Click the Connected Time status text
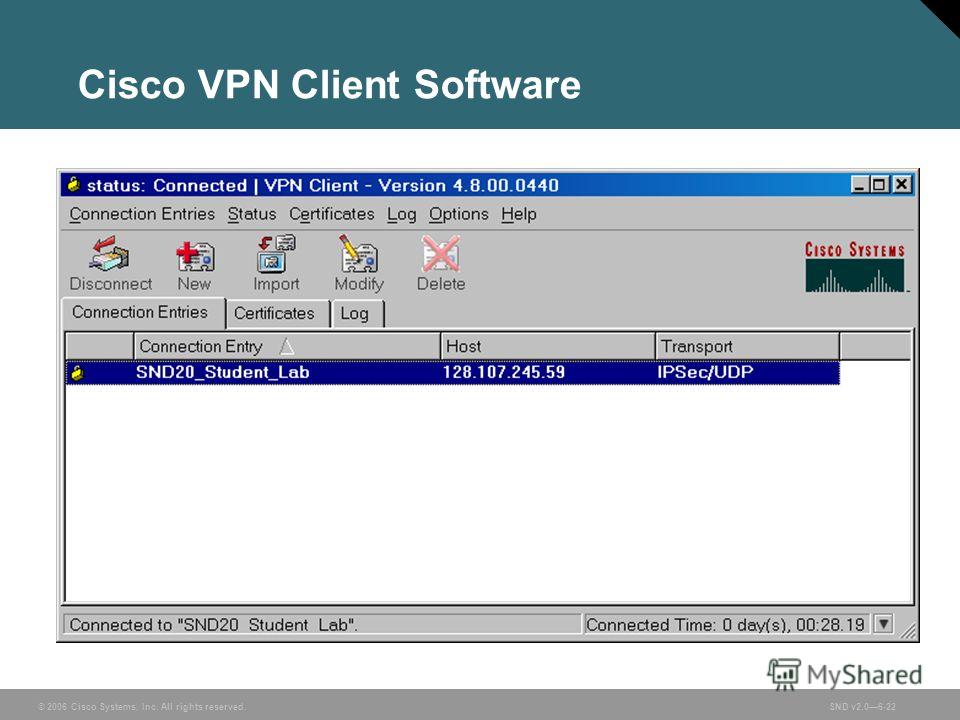 click(725, 624)
